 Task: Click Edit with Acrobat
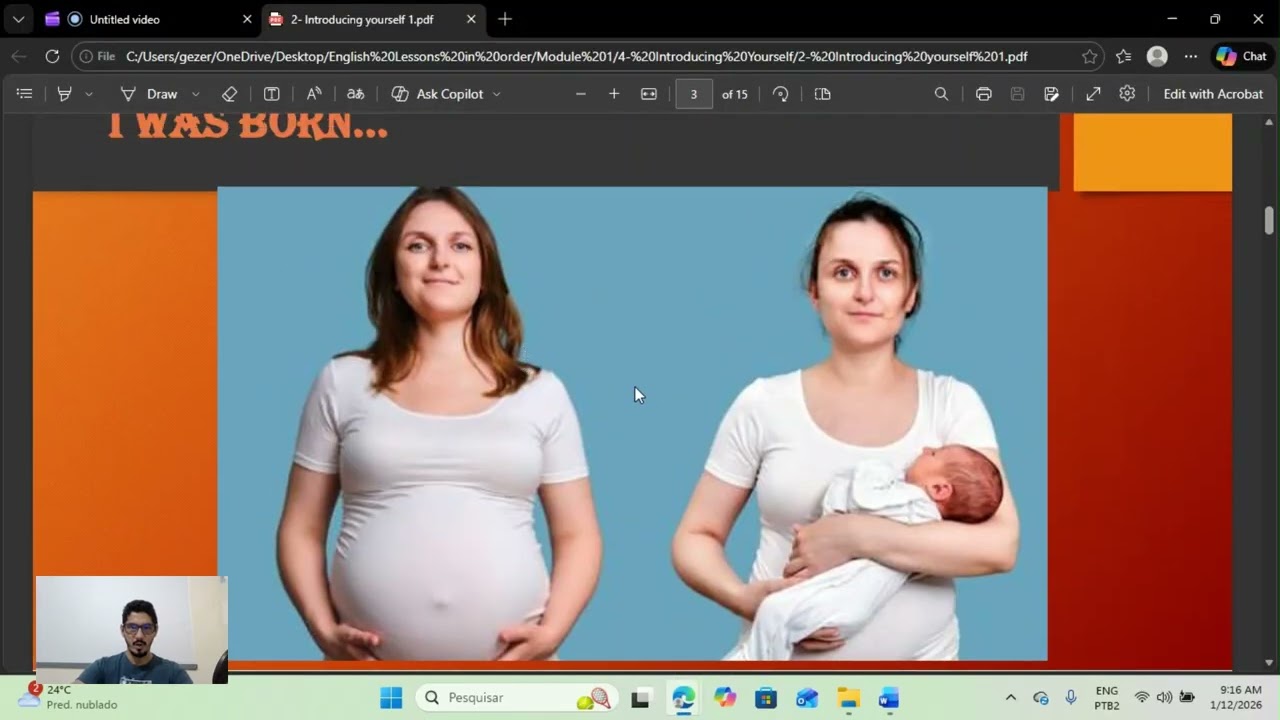point(1213,94)
